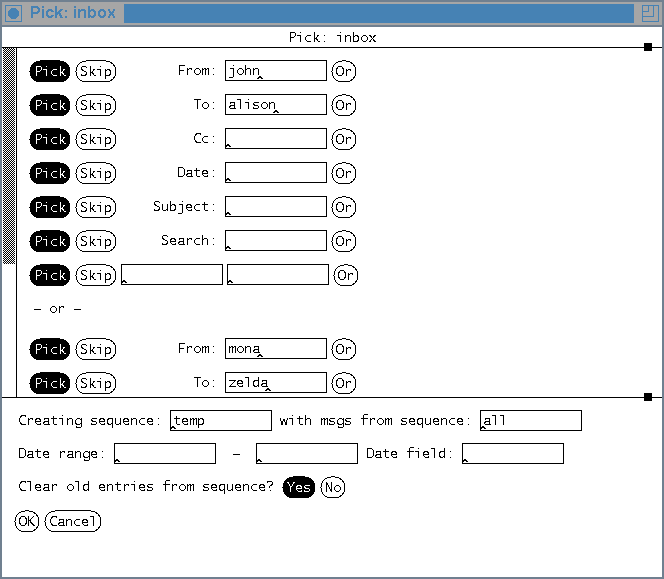
Task: Click the Cancel button
Action: pyautogui.click(x=73, y=521)
